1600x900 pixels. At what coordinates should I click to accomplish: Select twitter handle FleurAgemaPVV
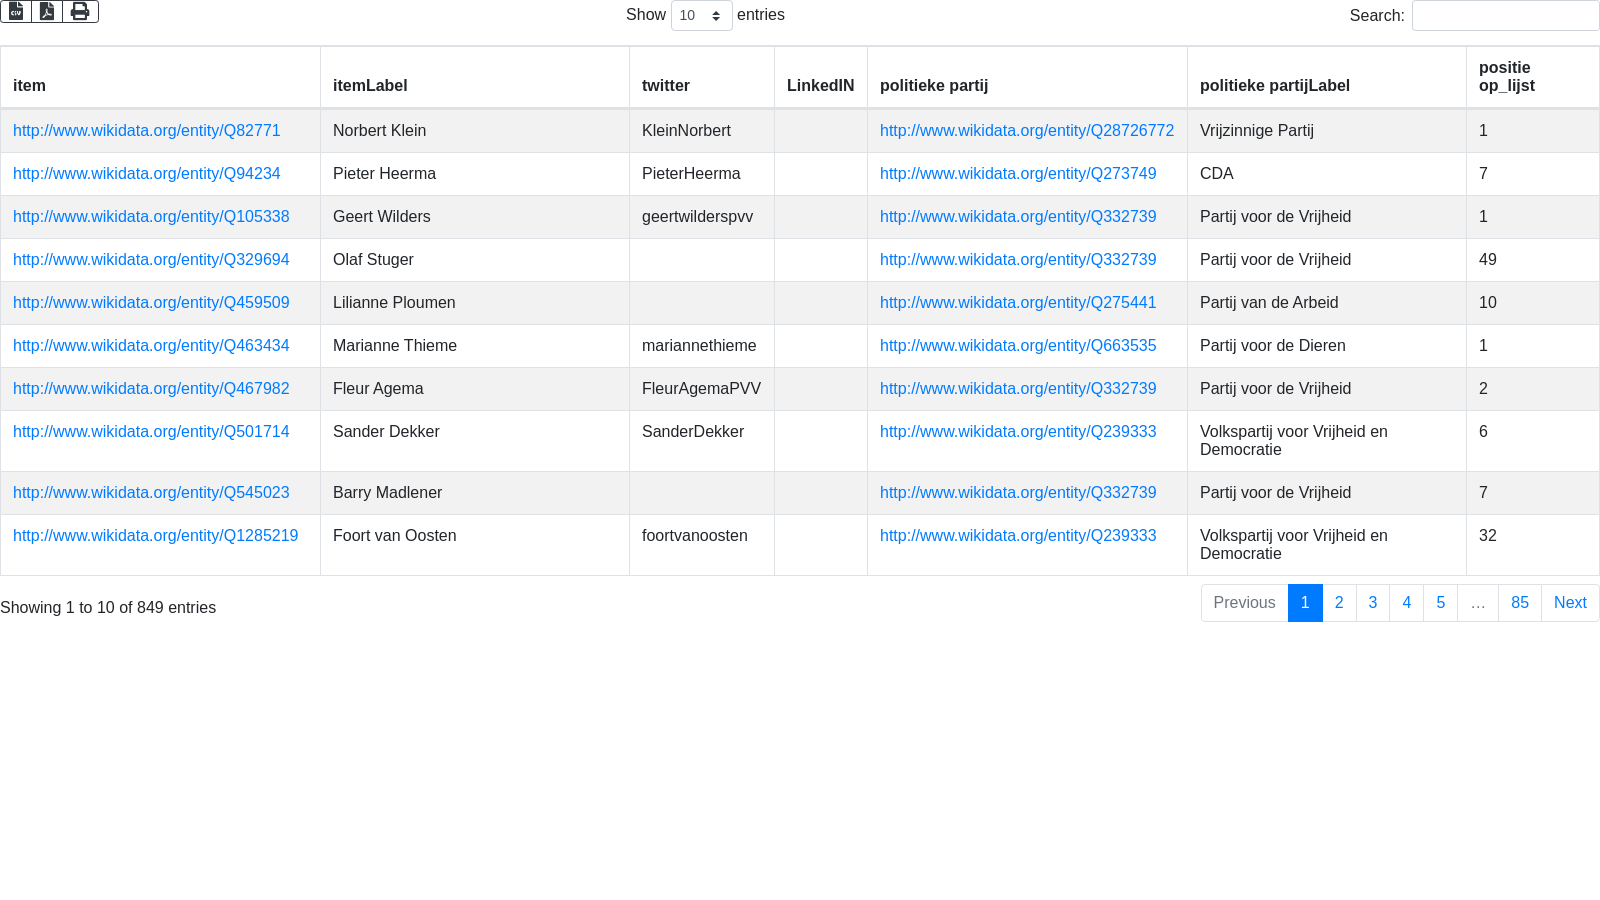point(701,389)
